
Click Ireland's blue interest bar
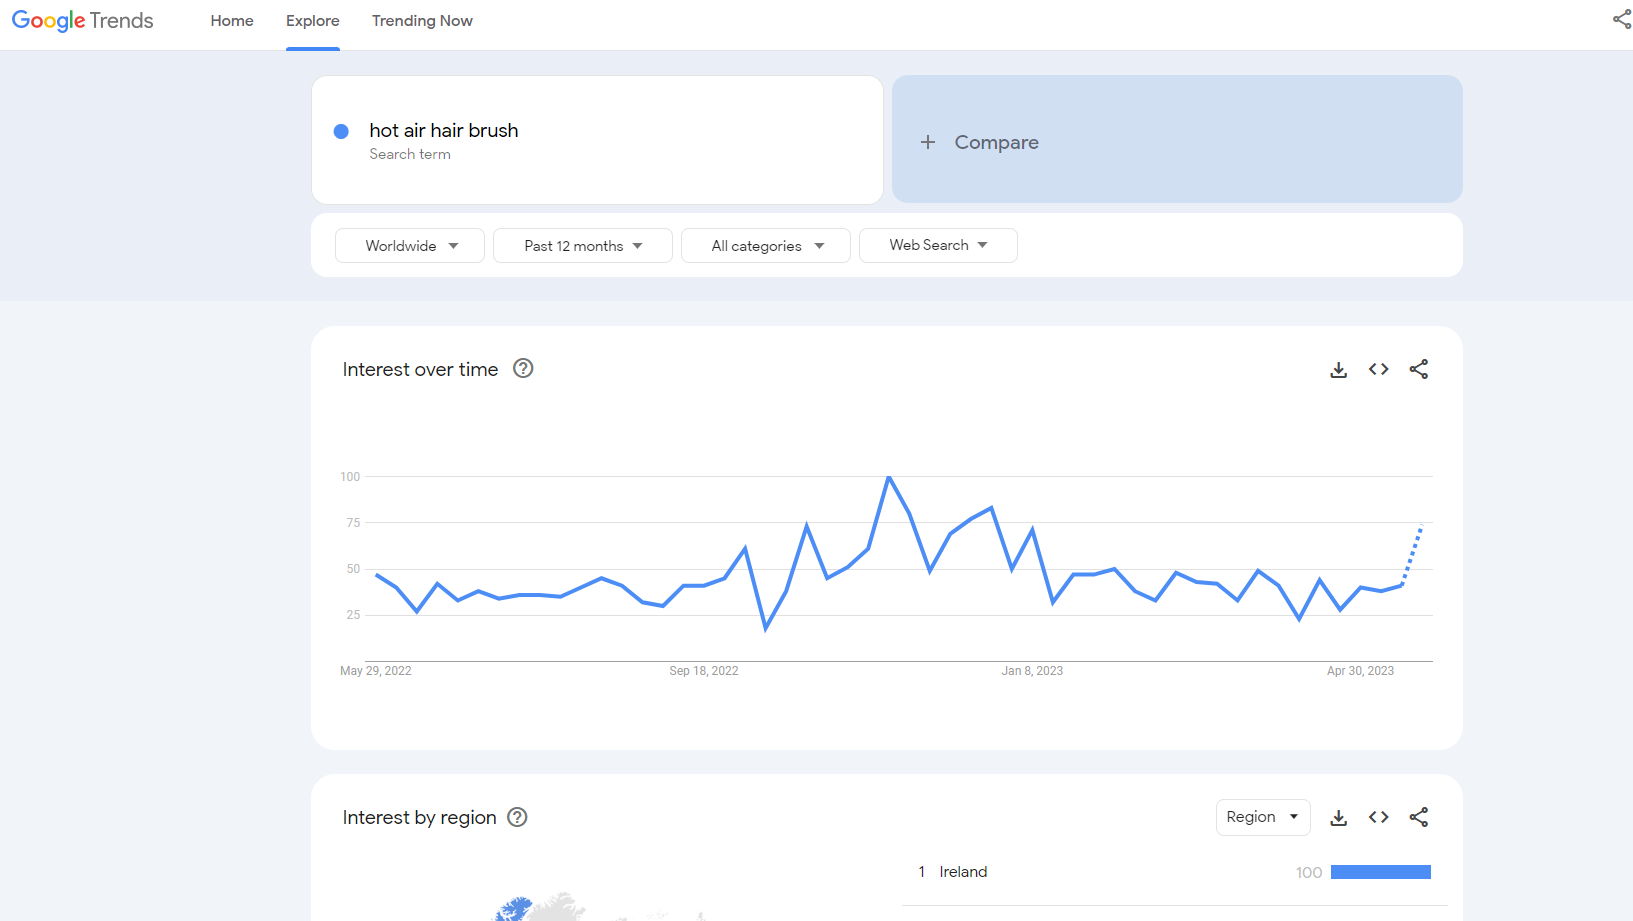[x=1381, y=872]
